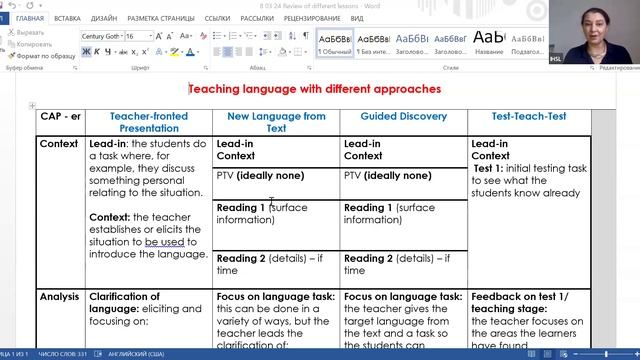This screenshot has height=360, width=640.
Task: Increase font size with grow font icon
Action: click(x=159, y=36)
